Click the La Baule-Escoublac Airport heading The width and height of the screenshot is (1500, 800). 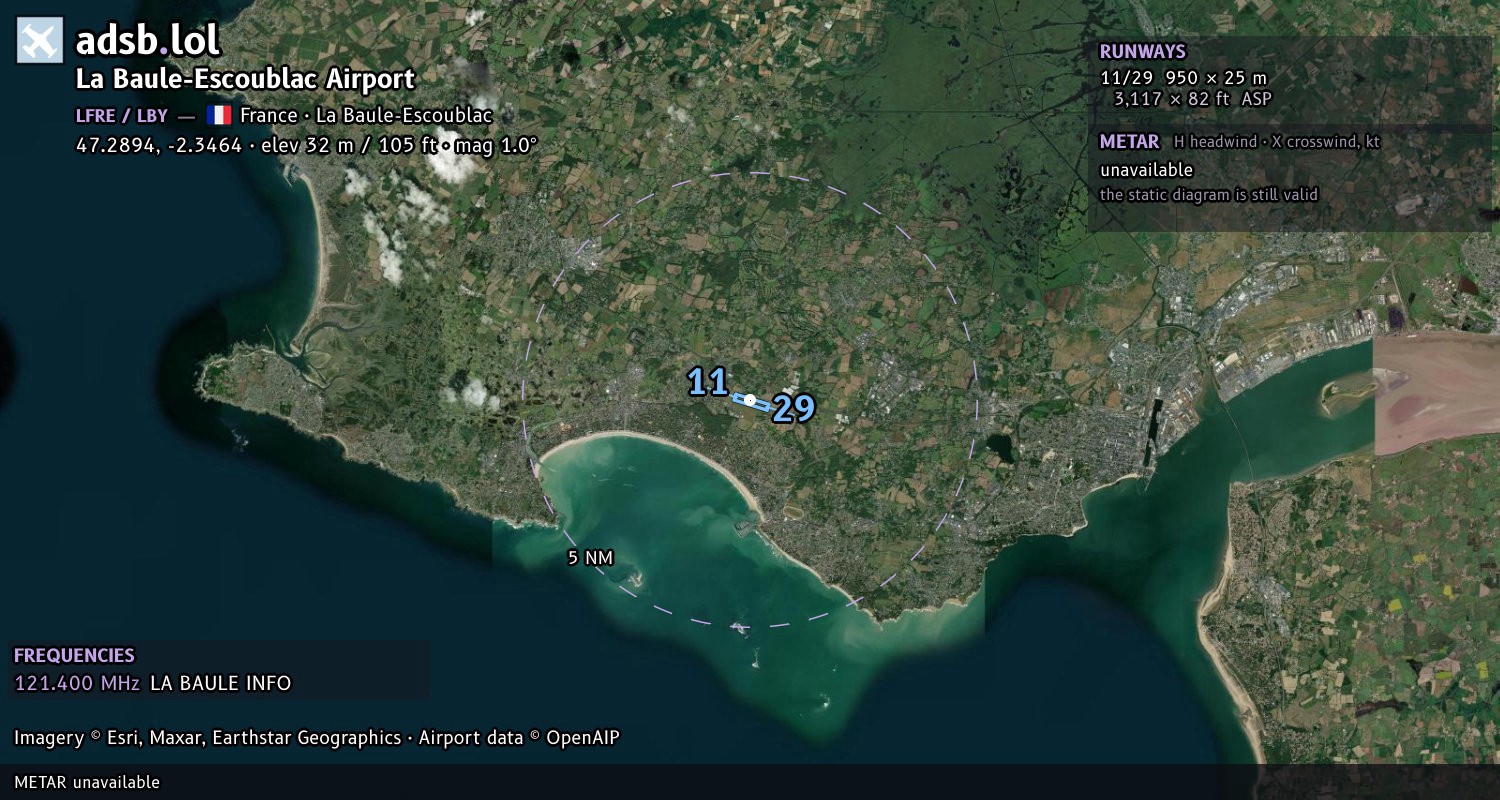pyautogui.click(x=245, y=79)
